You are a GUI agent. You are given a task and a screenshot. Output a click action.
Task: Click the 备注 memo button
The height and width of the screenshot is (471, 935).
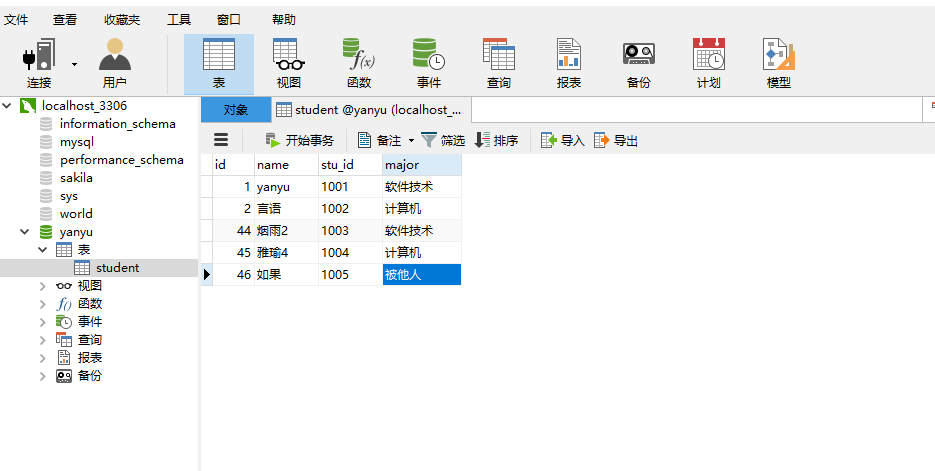coord(380,141)
